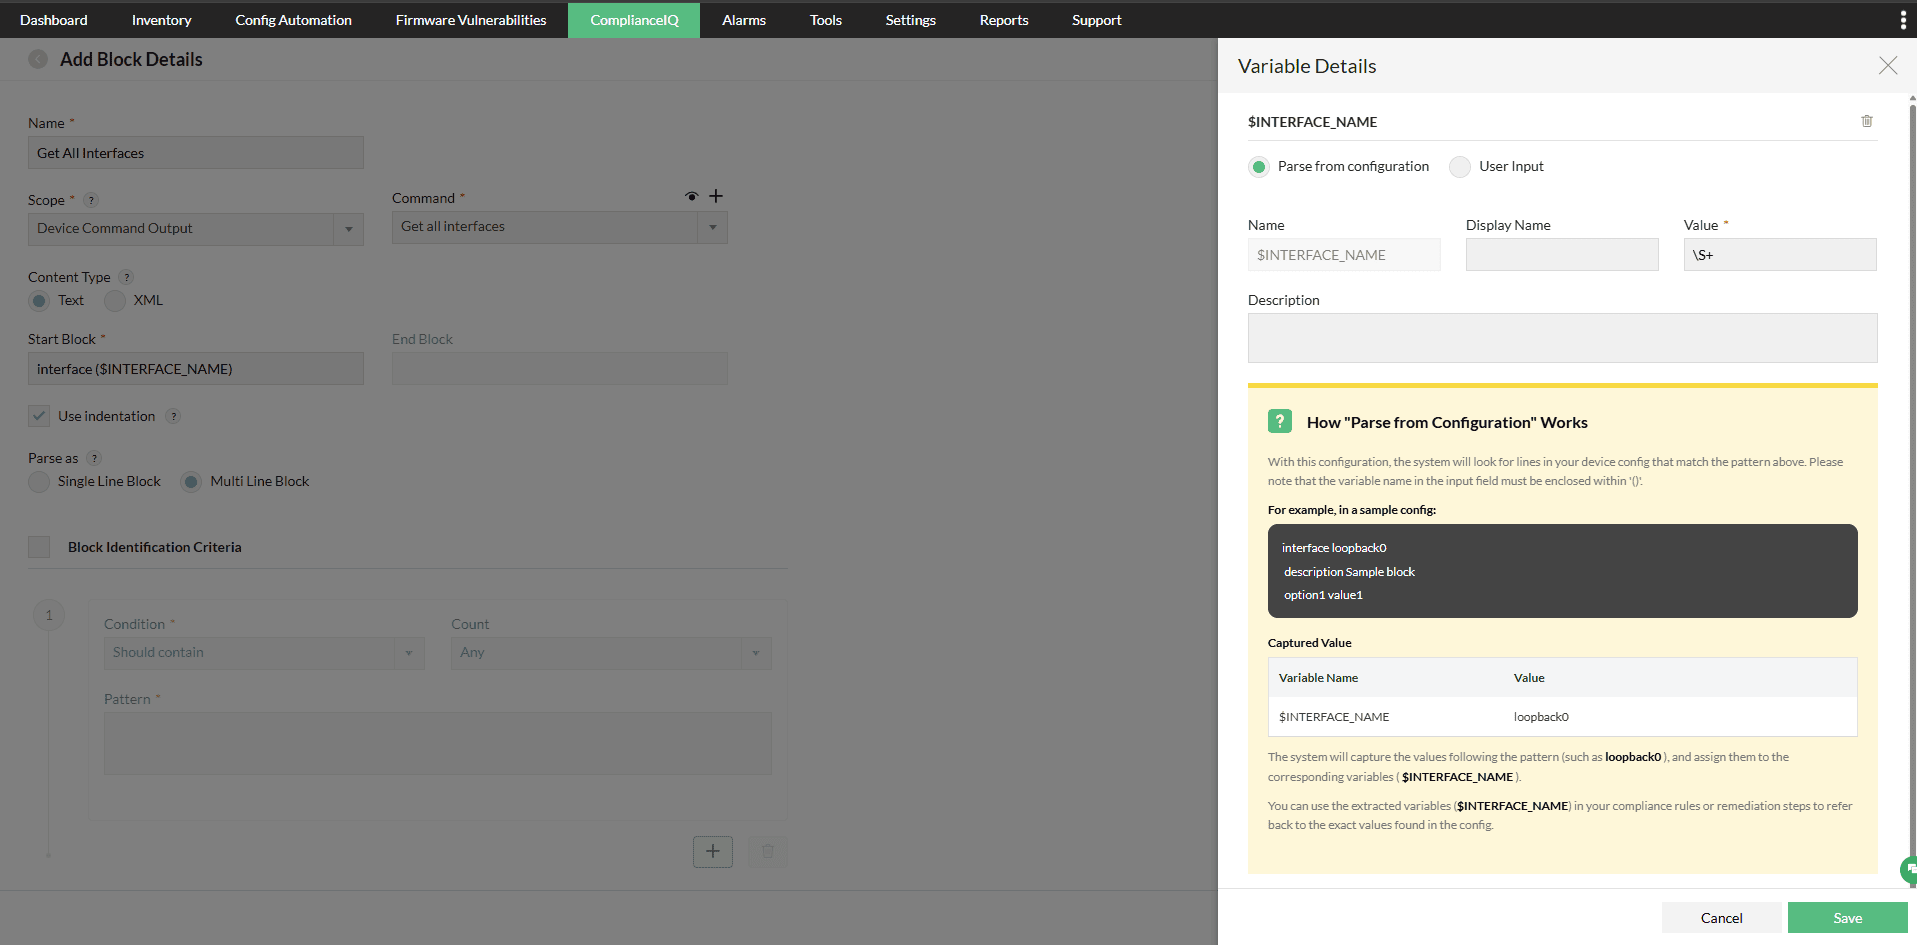Open the Reports menu
This screenshot has height=945, width=1917.
click(x=1003, y=19)
